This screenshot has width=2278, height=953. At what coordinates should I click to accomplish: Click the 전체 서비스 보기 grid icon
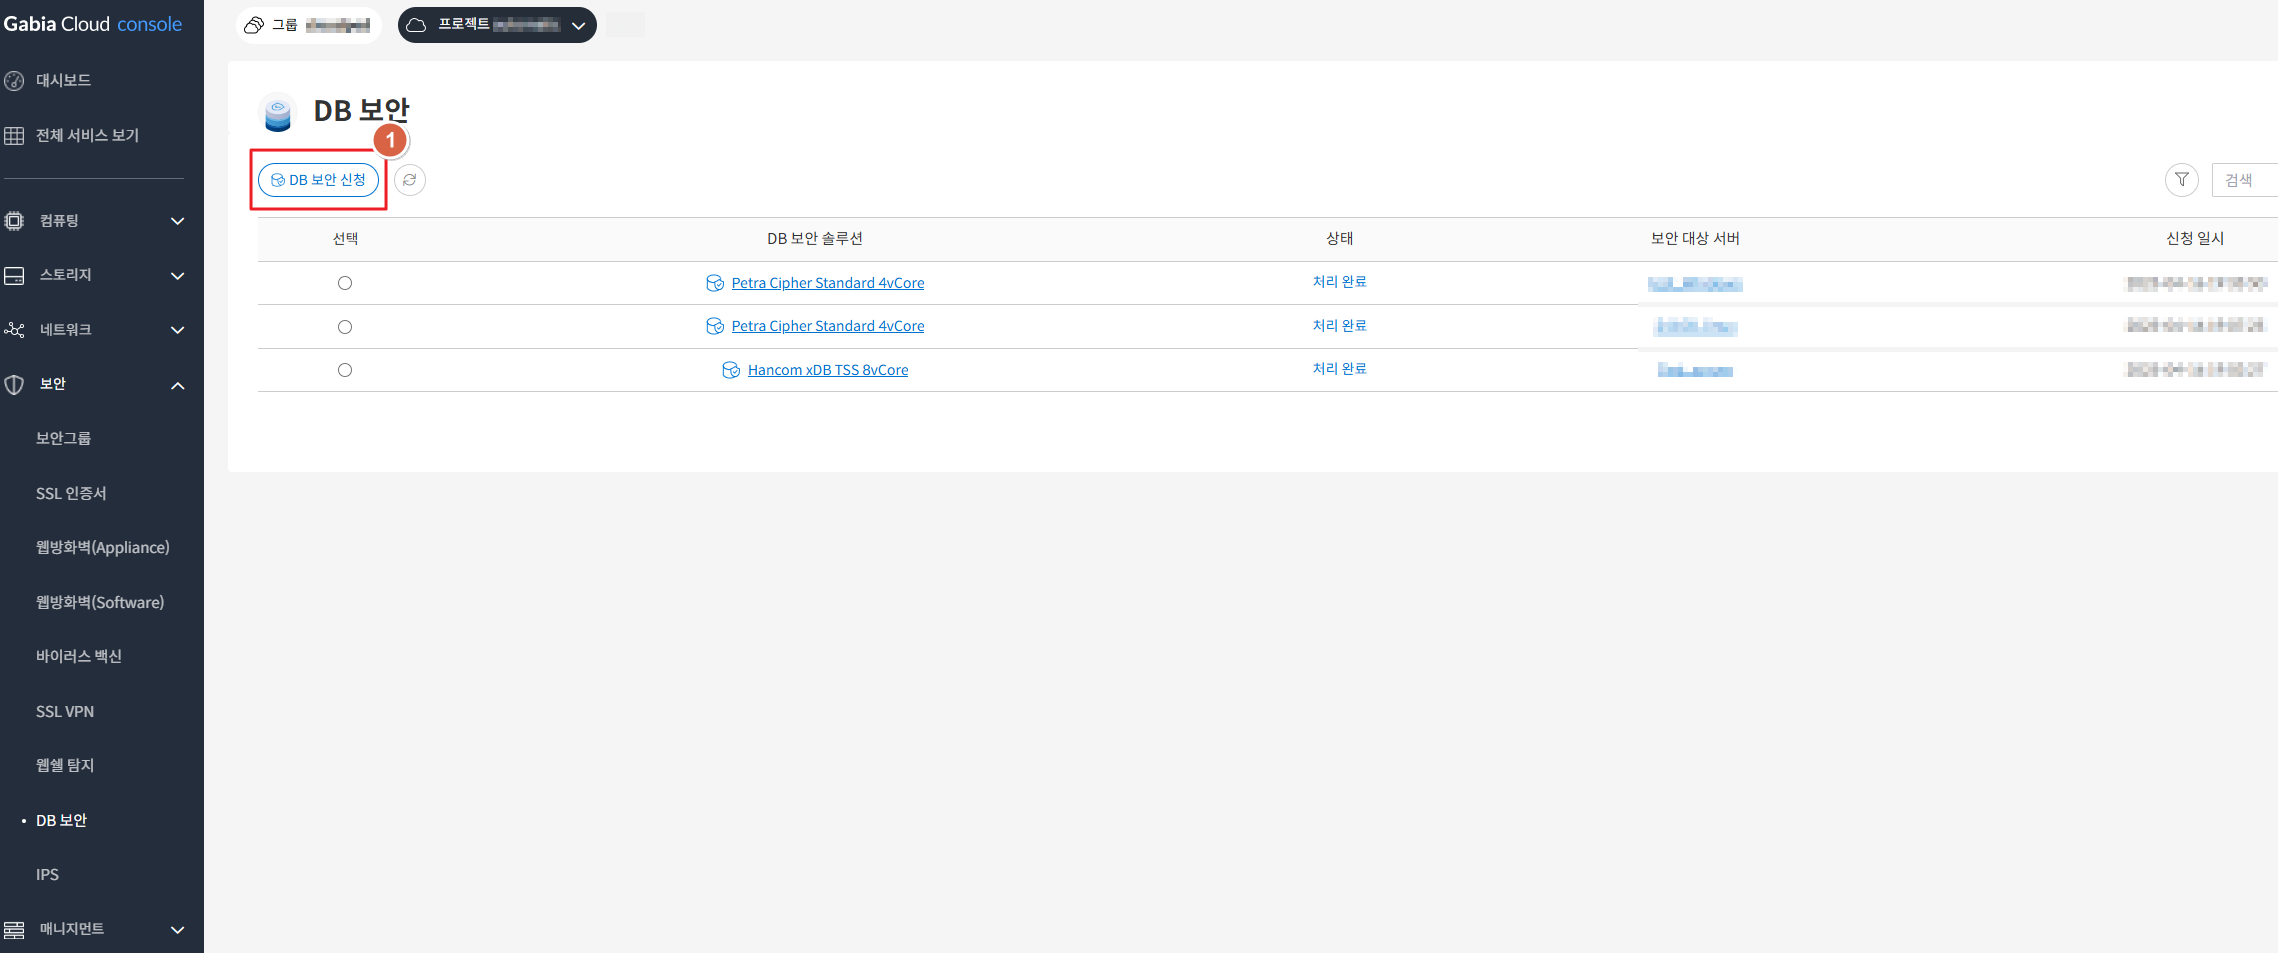point(14,135)
